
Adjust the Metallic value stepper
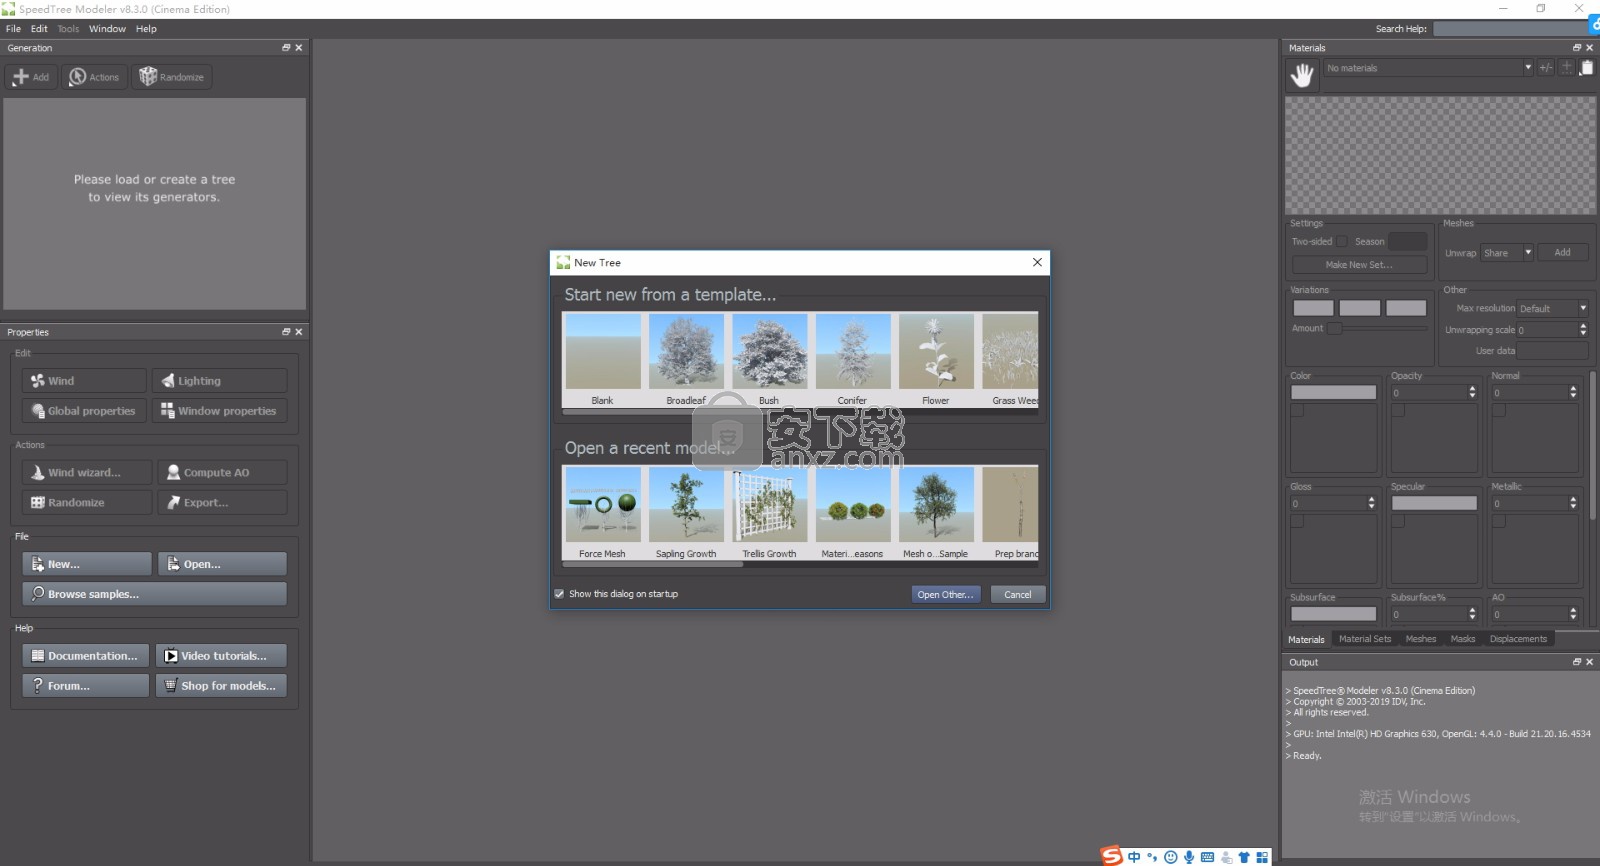(x=1573, y=503)
